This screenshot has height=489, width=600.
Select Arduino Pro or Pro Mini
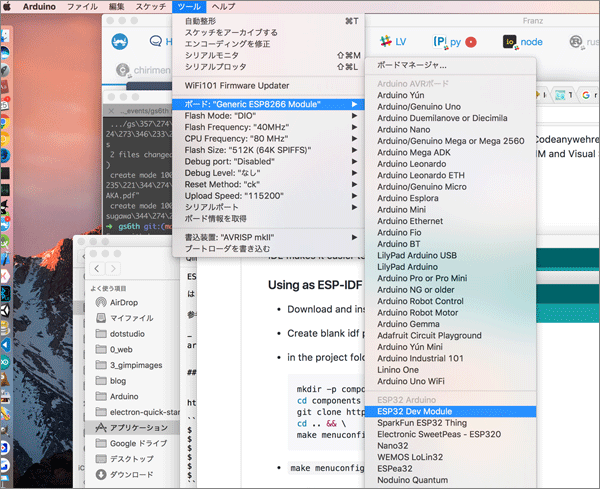[x=450, y=278]
